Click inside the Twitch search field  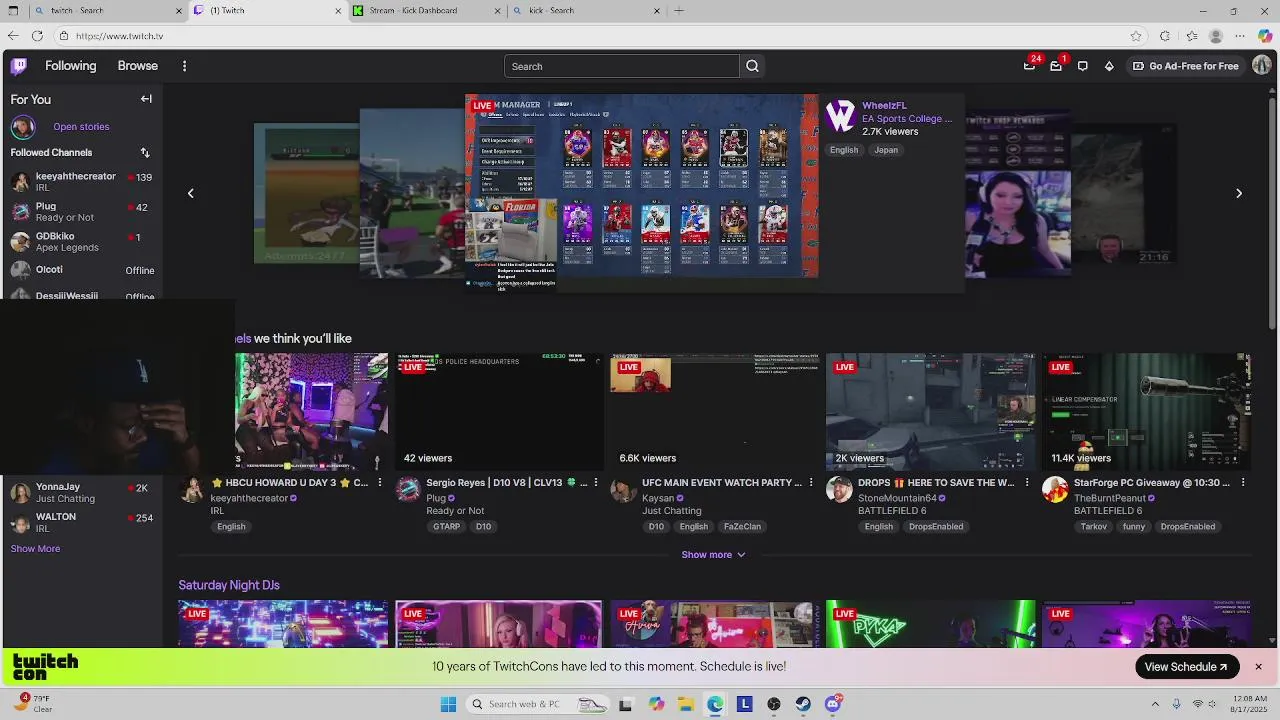(x=621, y=66)
